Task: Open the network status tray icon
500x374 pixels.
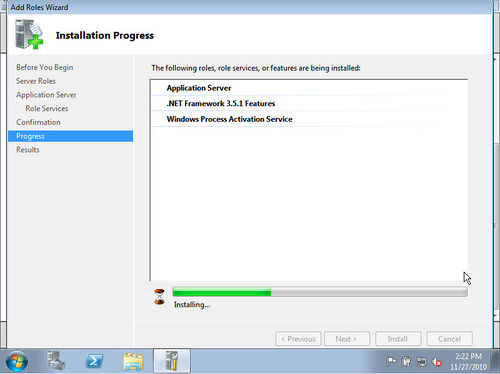Action: (422, 361)
